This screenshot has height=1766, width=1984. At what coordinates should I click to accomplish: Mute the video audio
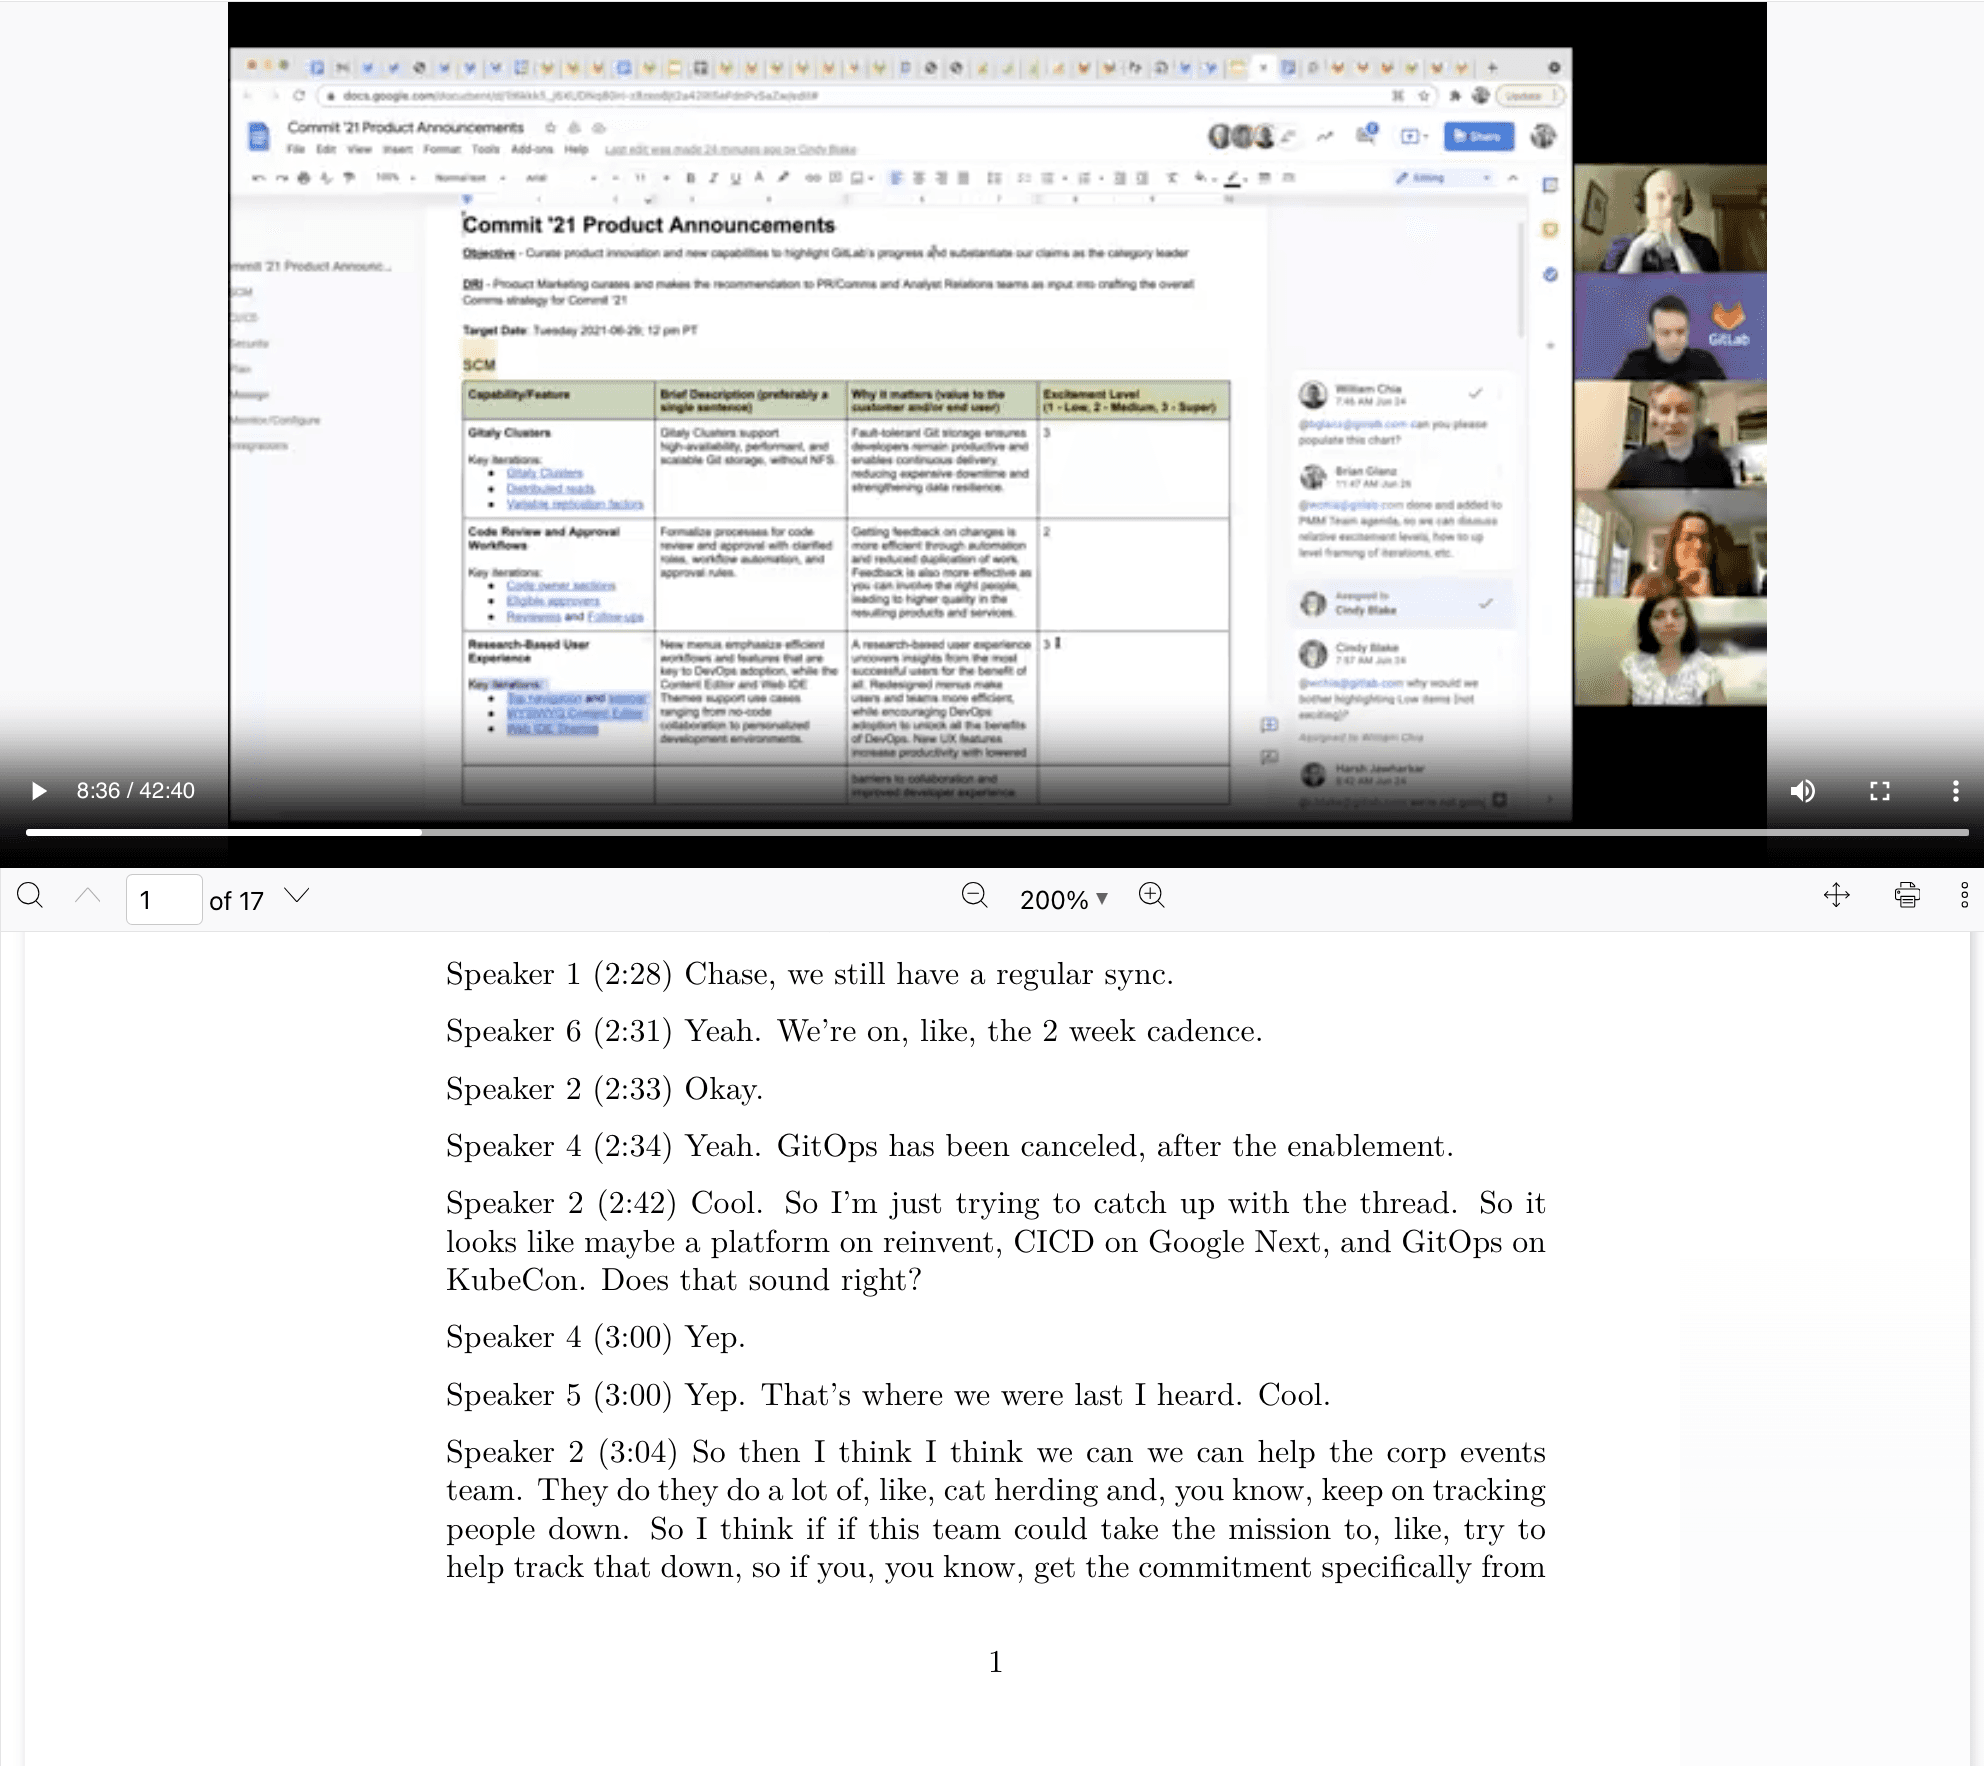pyautogui.click(x=1802, y=791)
